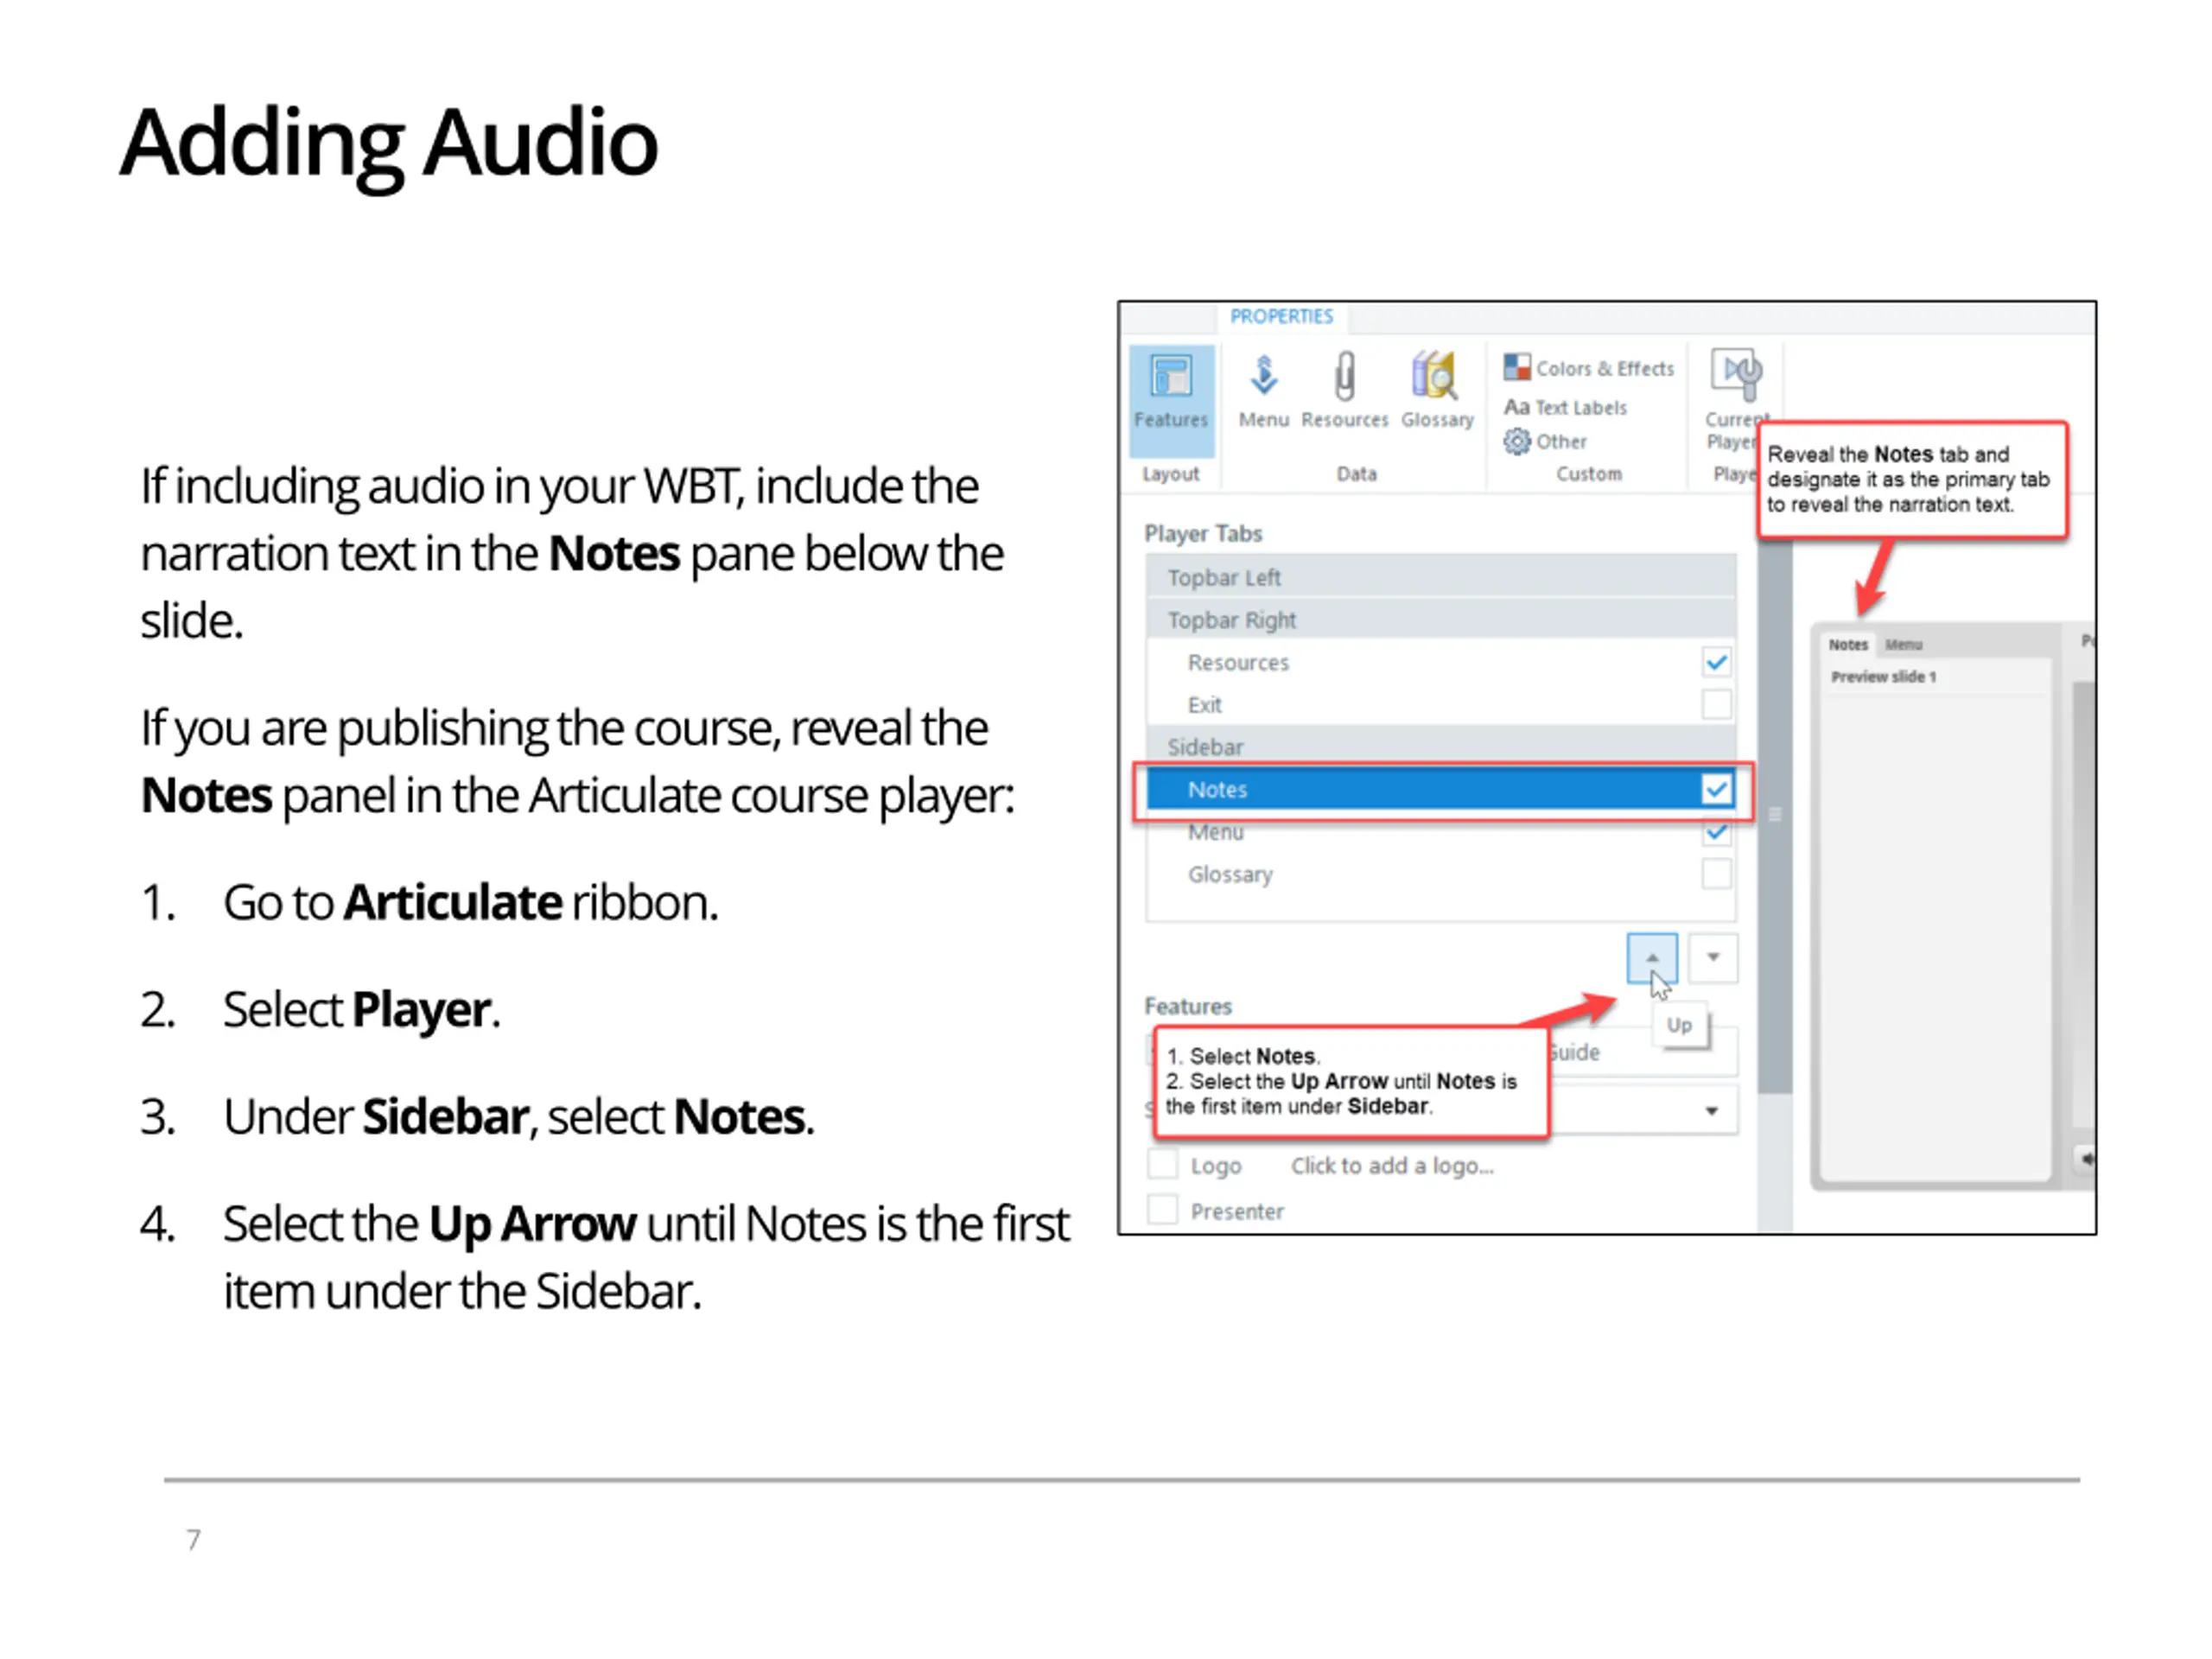Open the Other gear settings

(1545, 441)
